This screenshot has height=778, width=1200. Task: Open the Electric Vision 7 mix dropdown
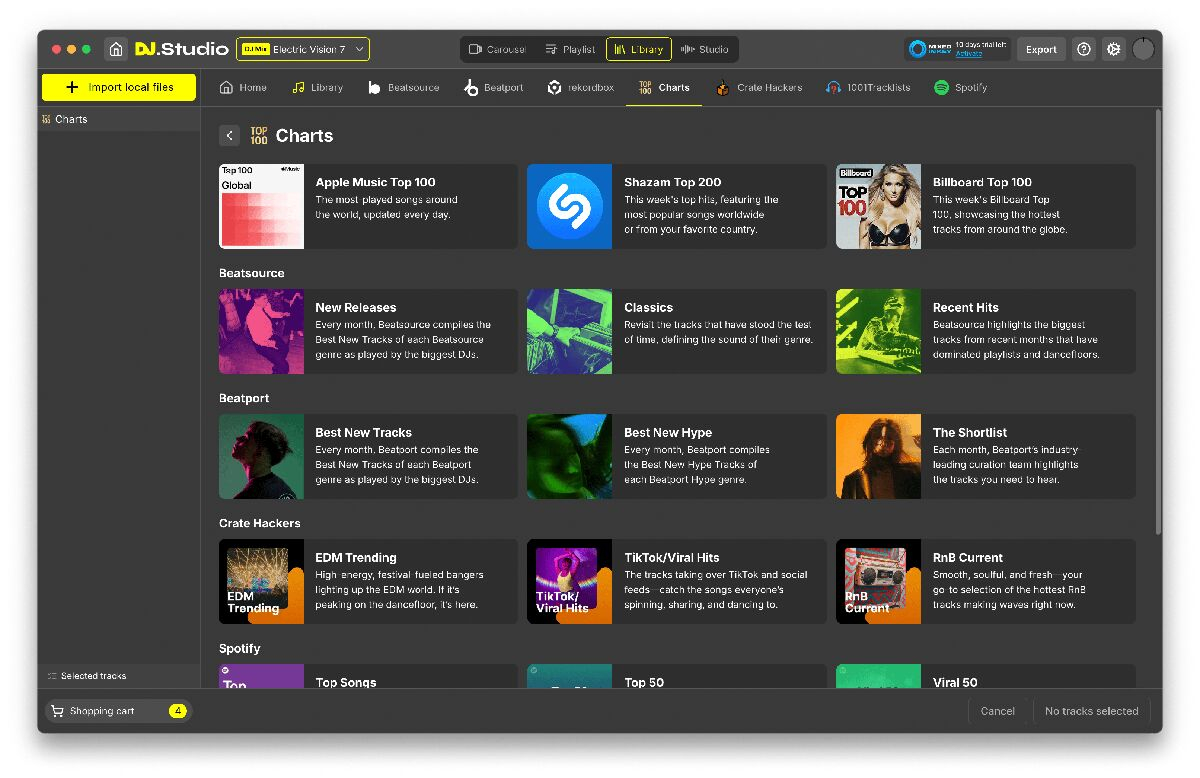pyautogui.click(x=303, y=49)
